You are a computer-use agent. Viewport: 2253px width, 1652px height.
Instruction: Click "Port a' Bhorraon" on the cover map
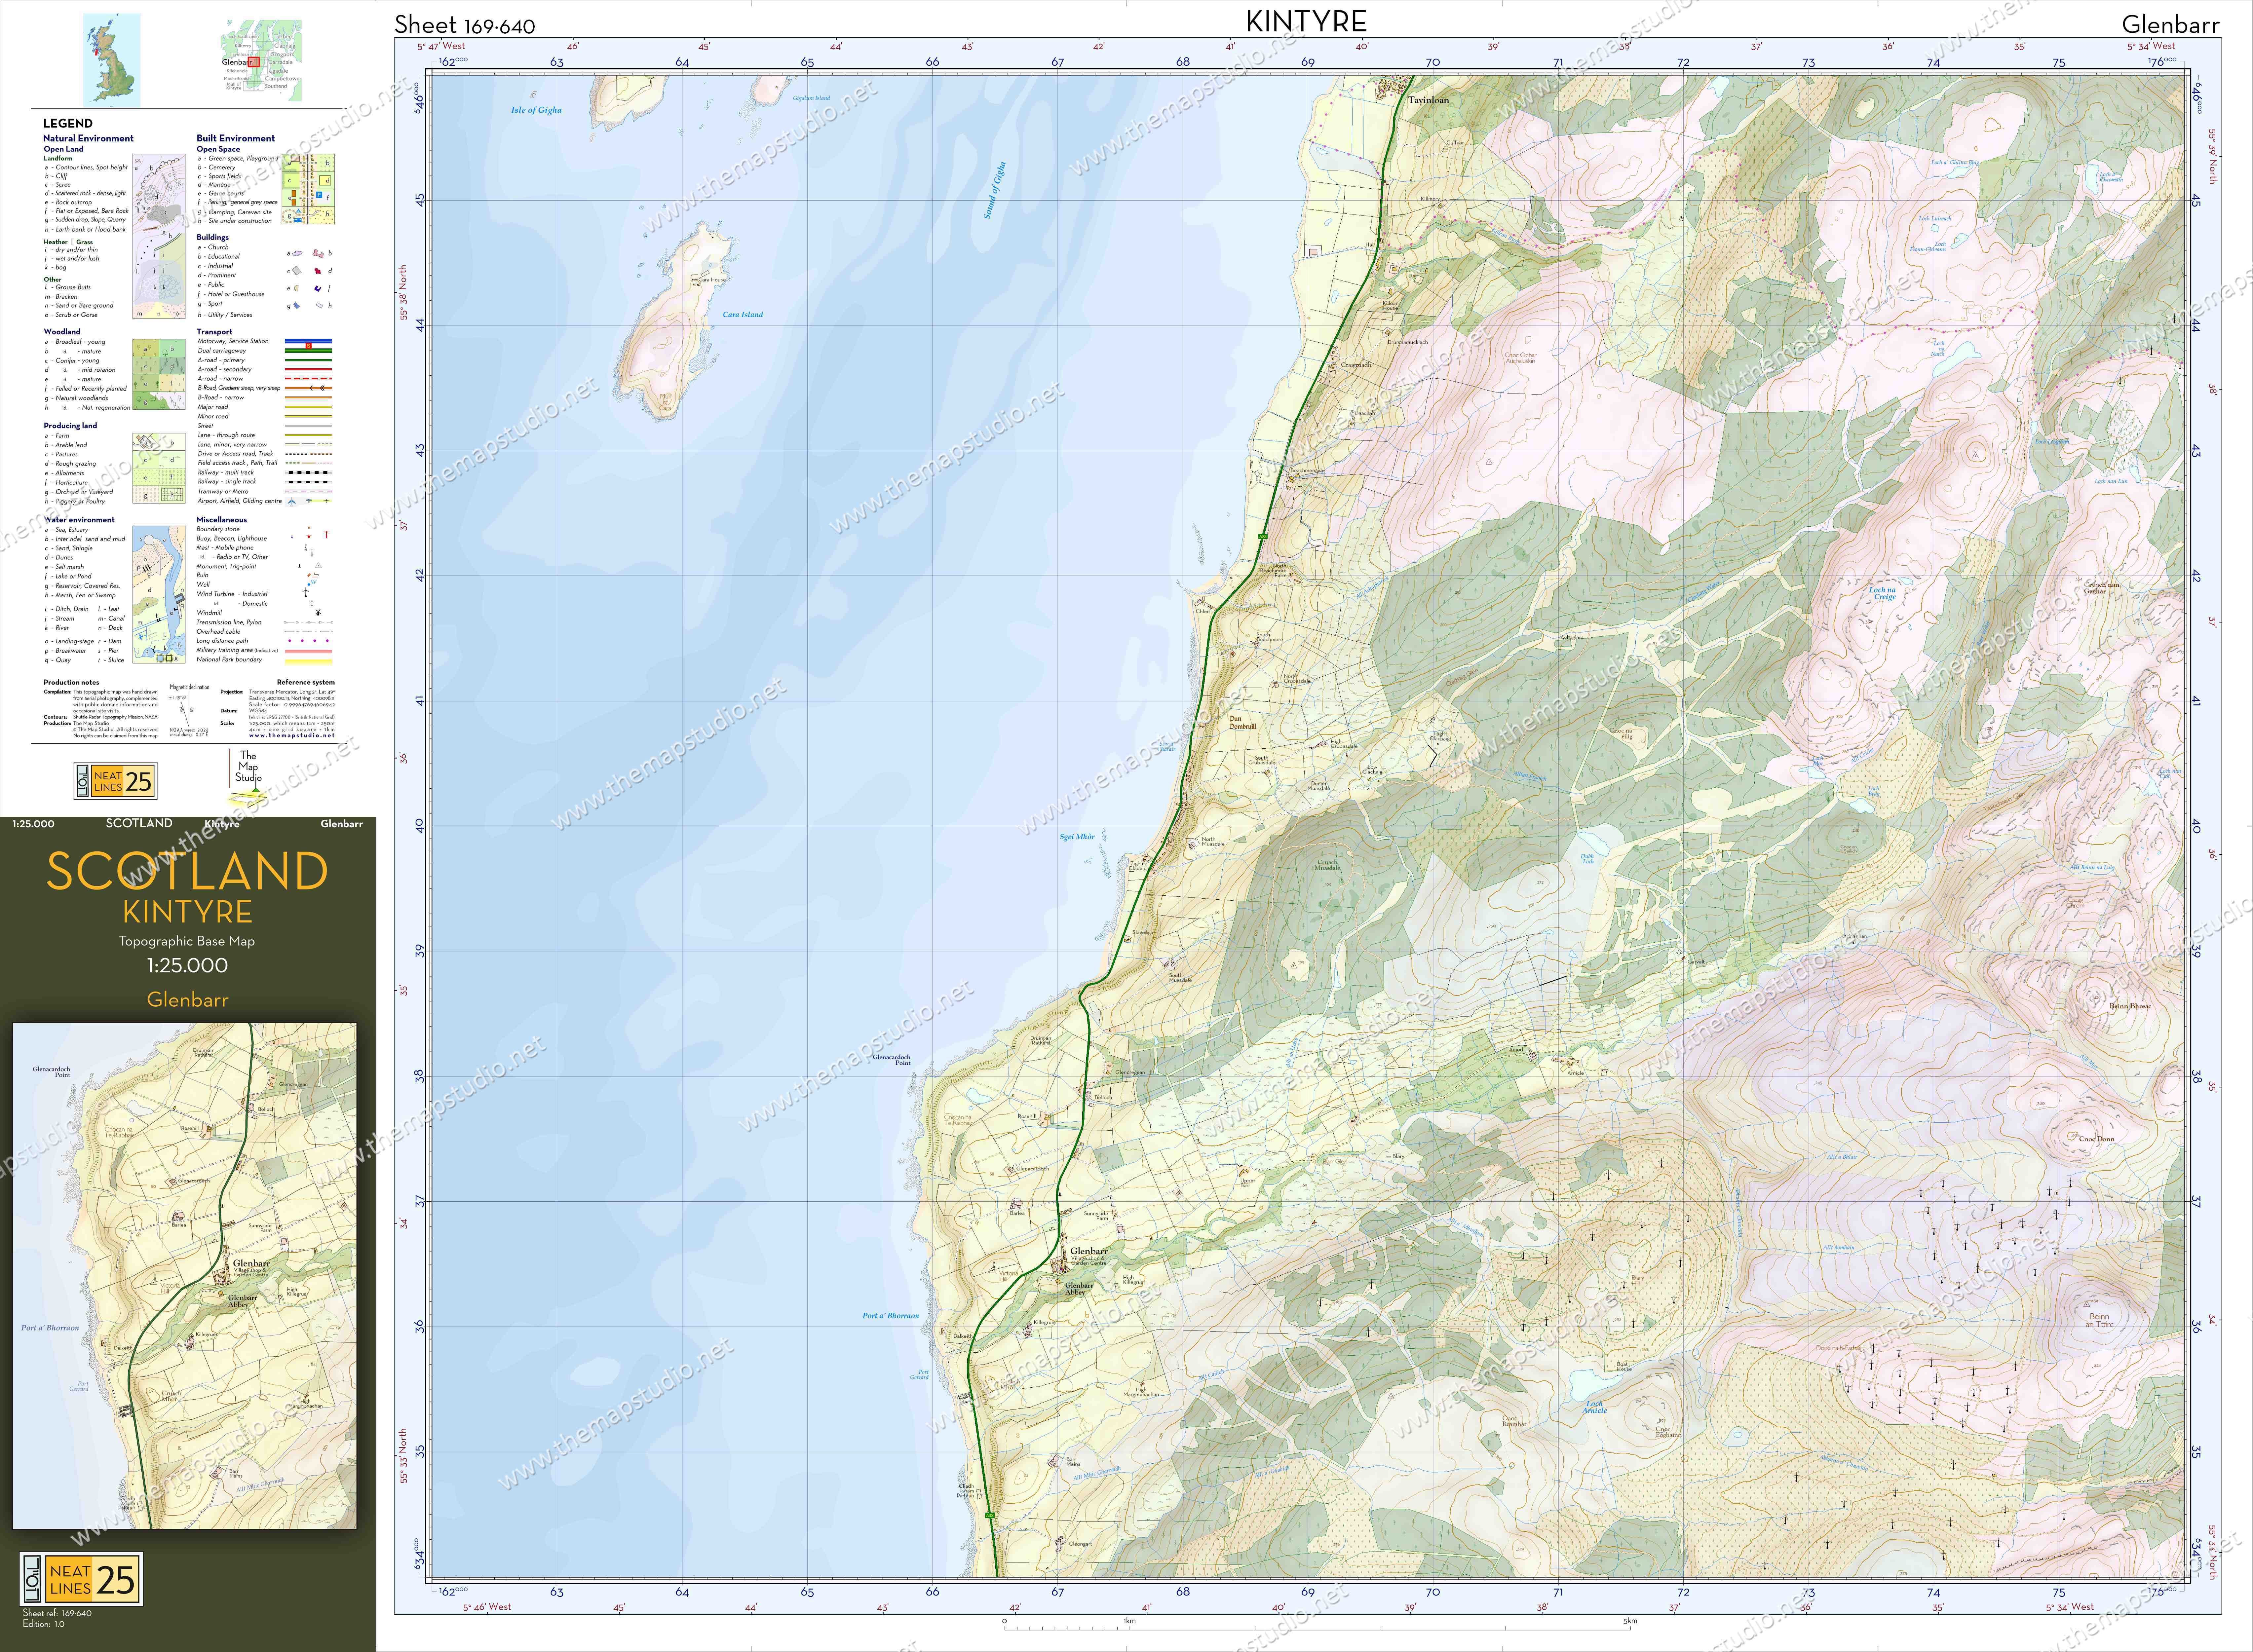click(x=50, y=1328)
